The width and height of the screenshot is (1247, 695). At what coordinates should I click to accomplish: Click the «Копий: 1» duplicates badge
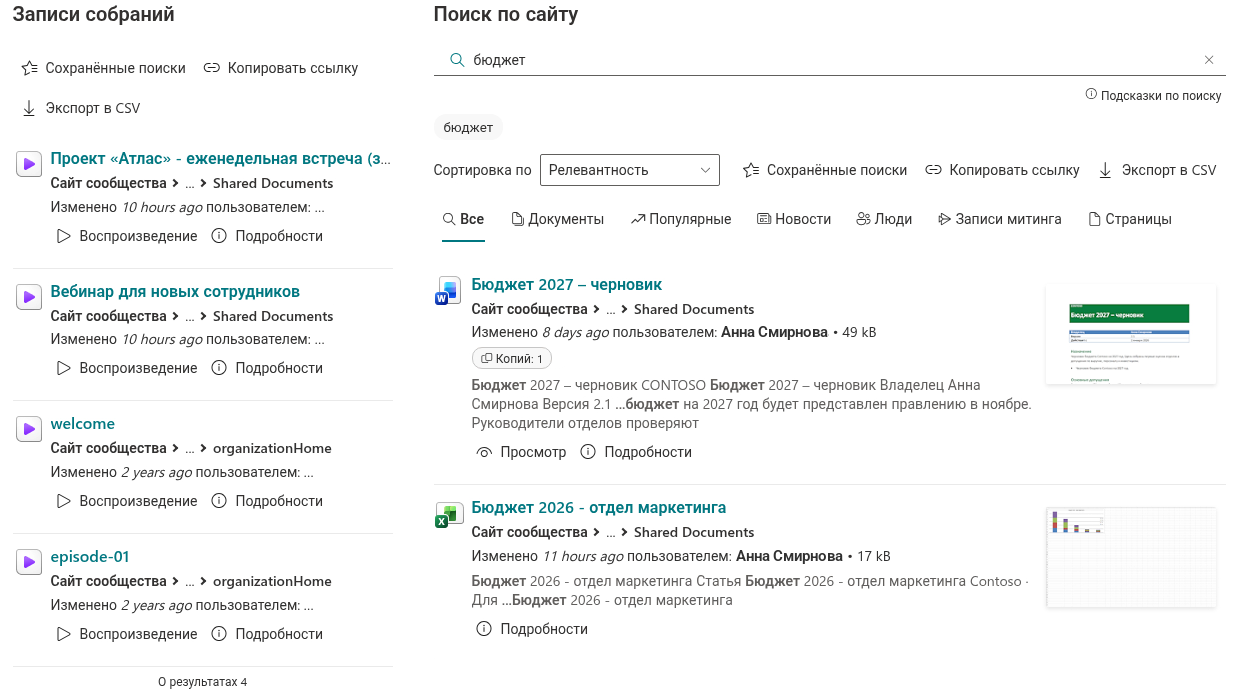pyautogui.click(x=512, y=358)
